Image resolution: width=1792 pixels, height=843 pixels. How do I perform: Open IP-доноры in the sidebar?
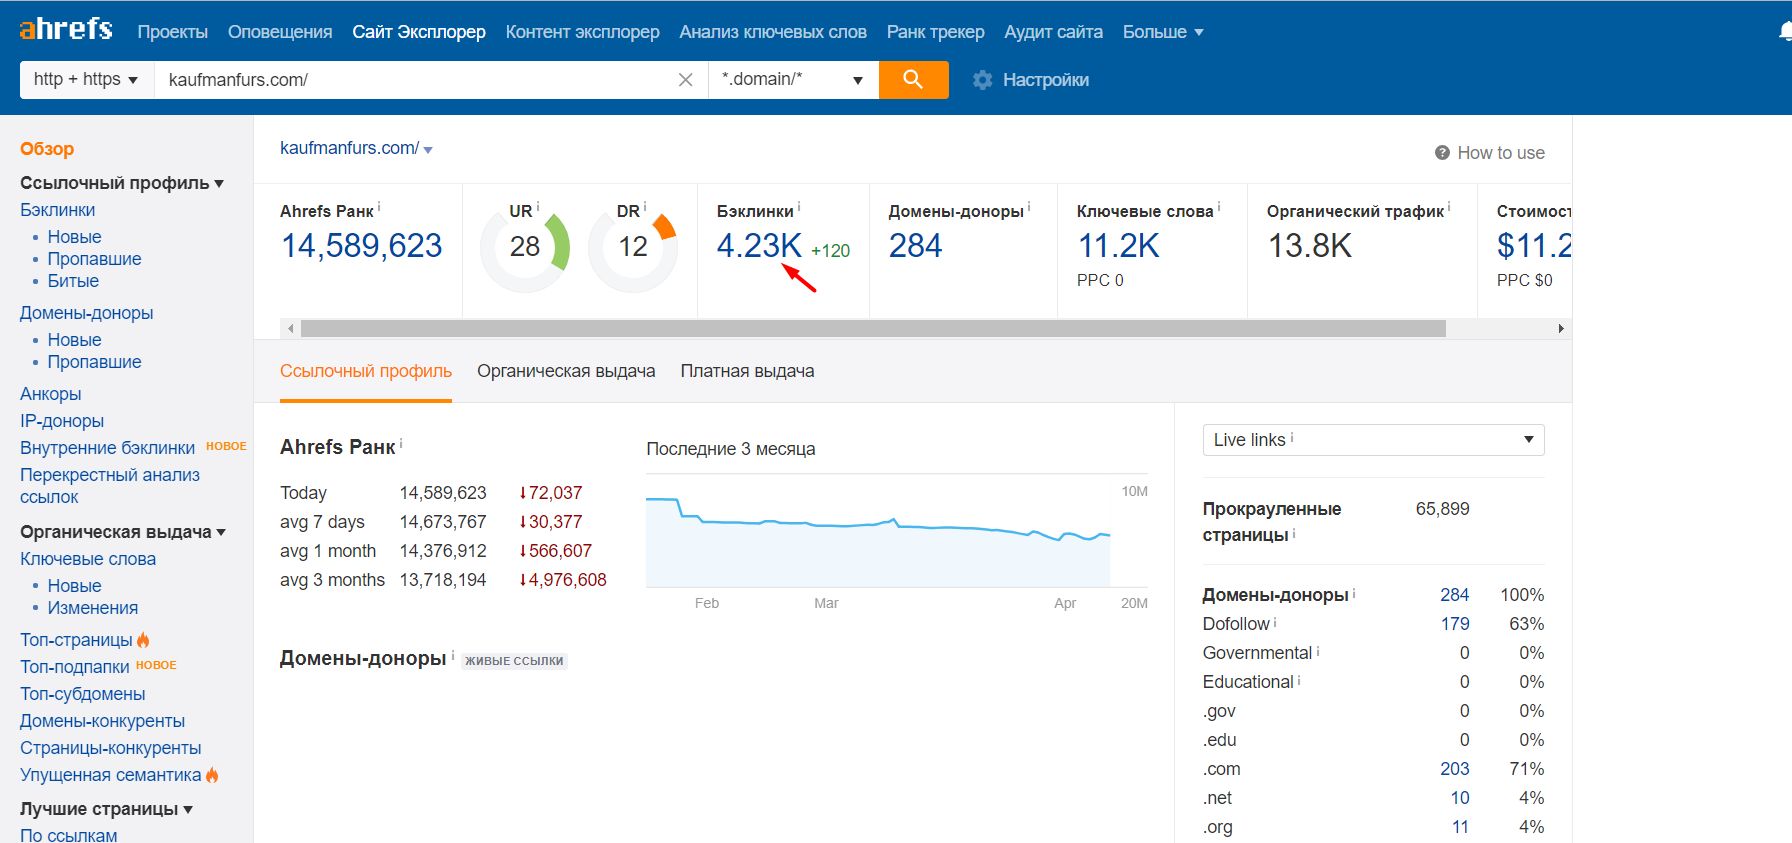pos(62,421)
